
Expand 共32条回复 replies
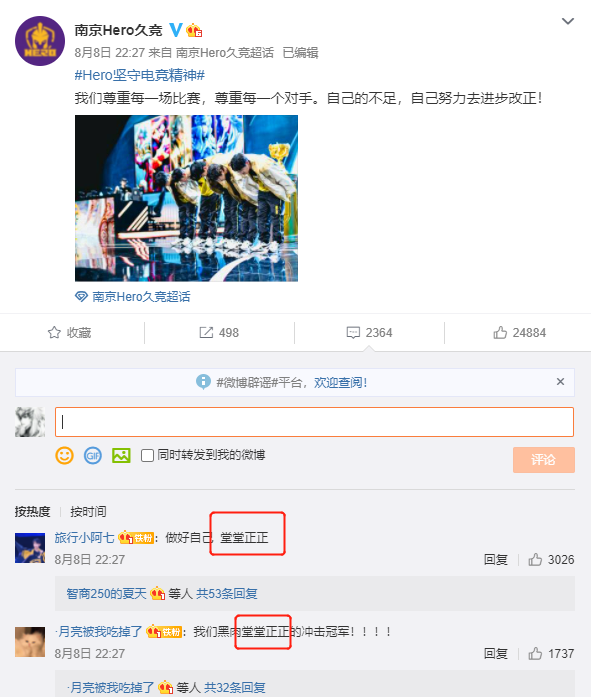click(234, 688)
